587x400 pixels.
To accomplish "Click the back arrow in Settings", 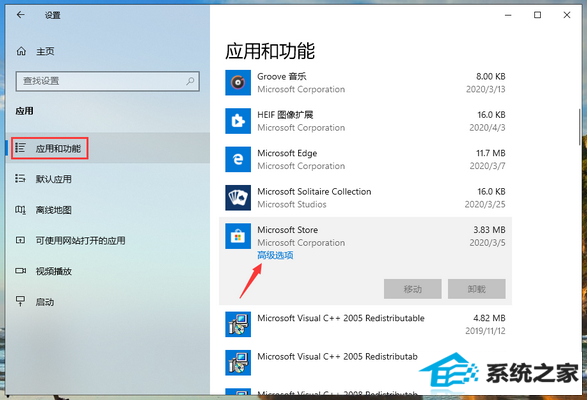I will click(x=21, y=15).
